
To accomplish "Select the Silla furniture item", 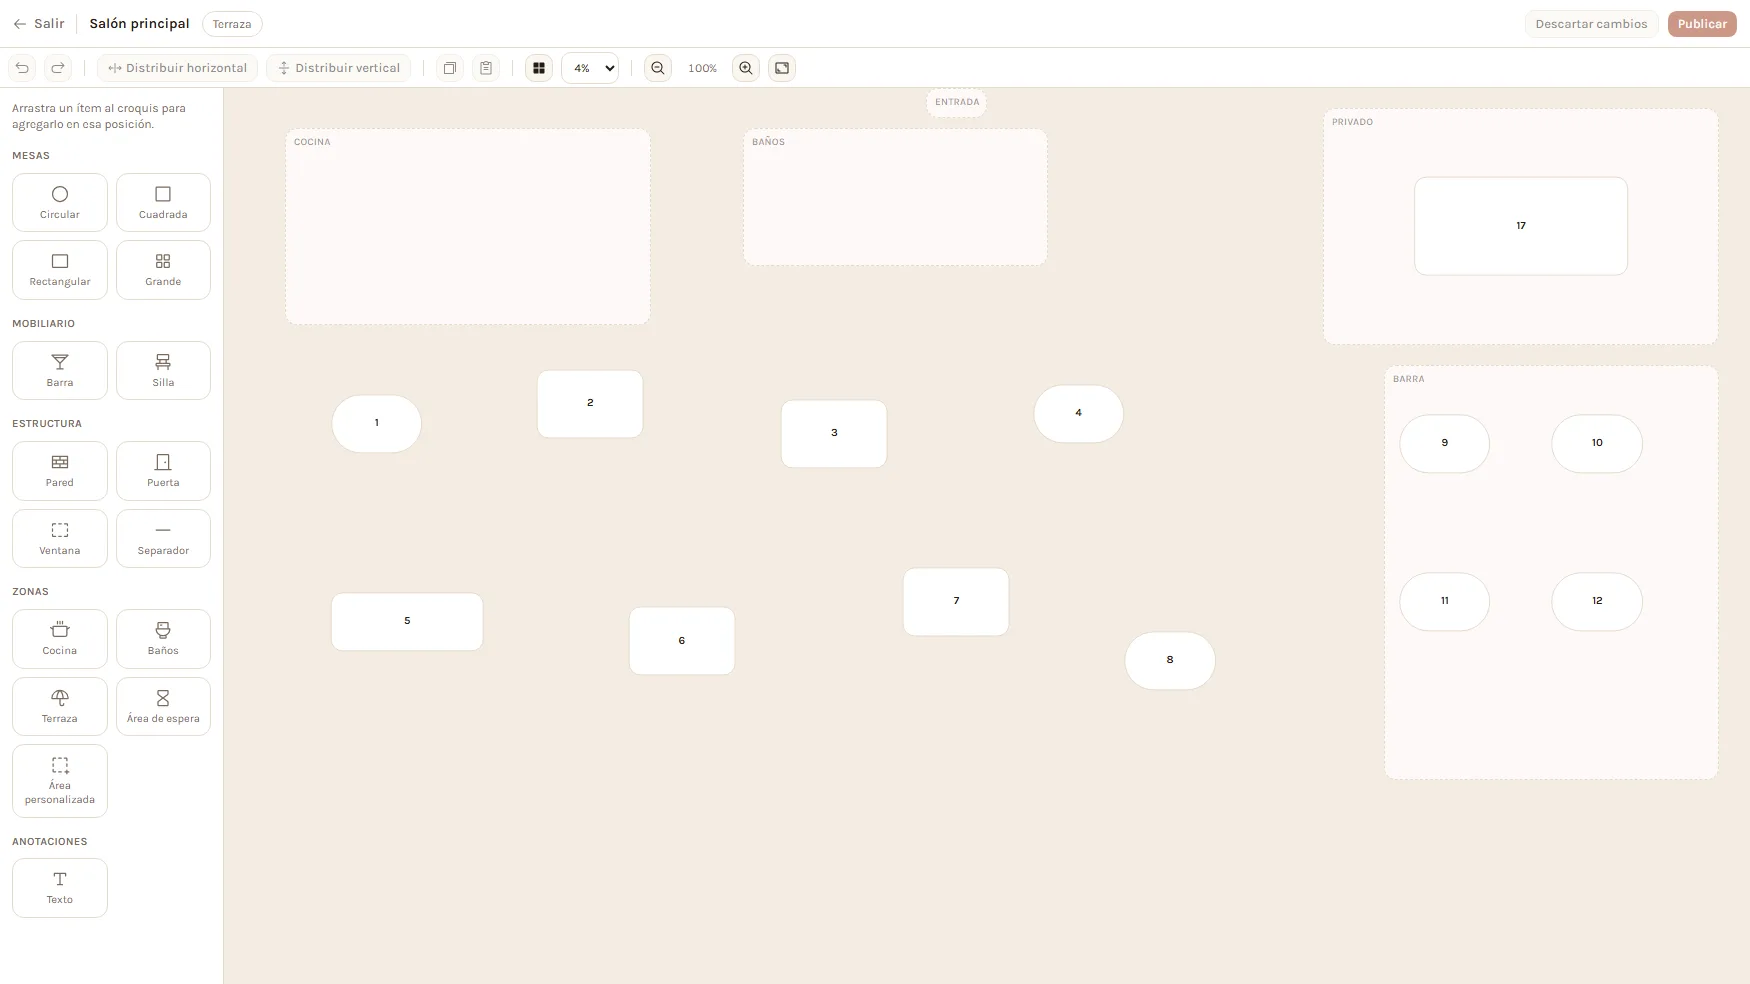I will 163,370.
